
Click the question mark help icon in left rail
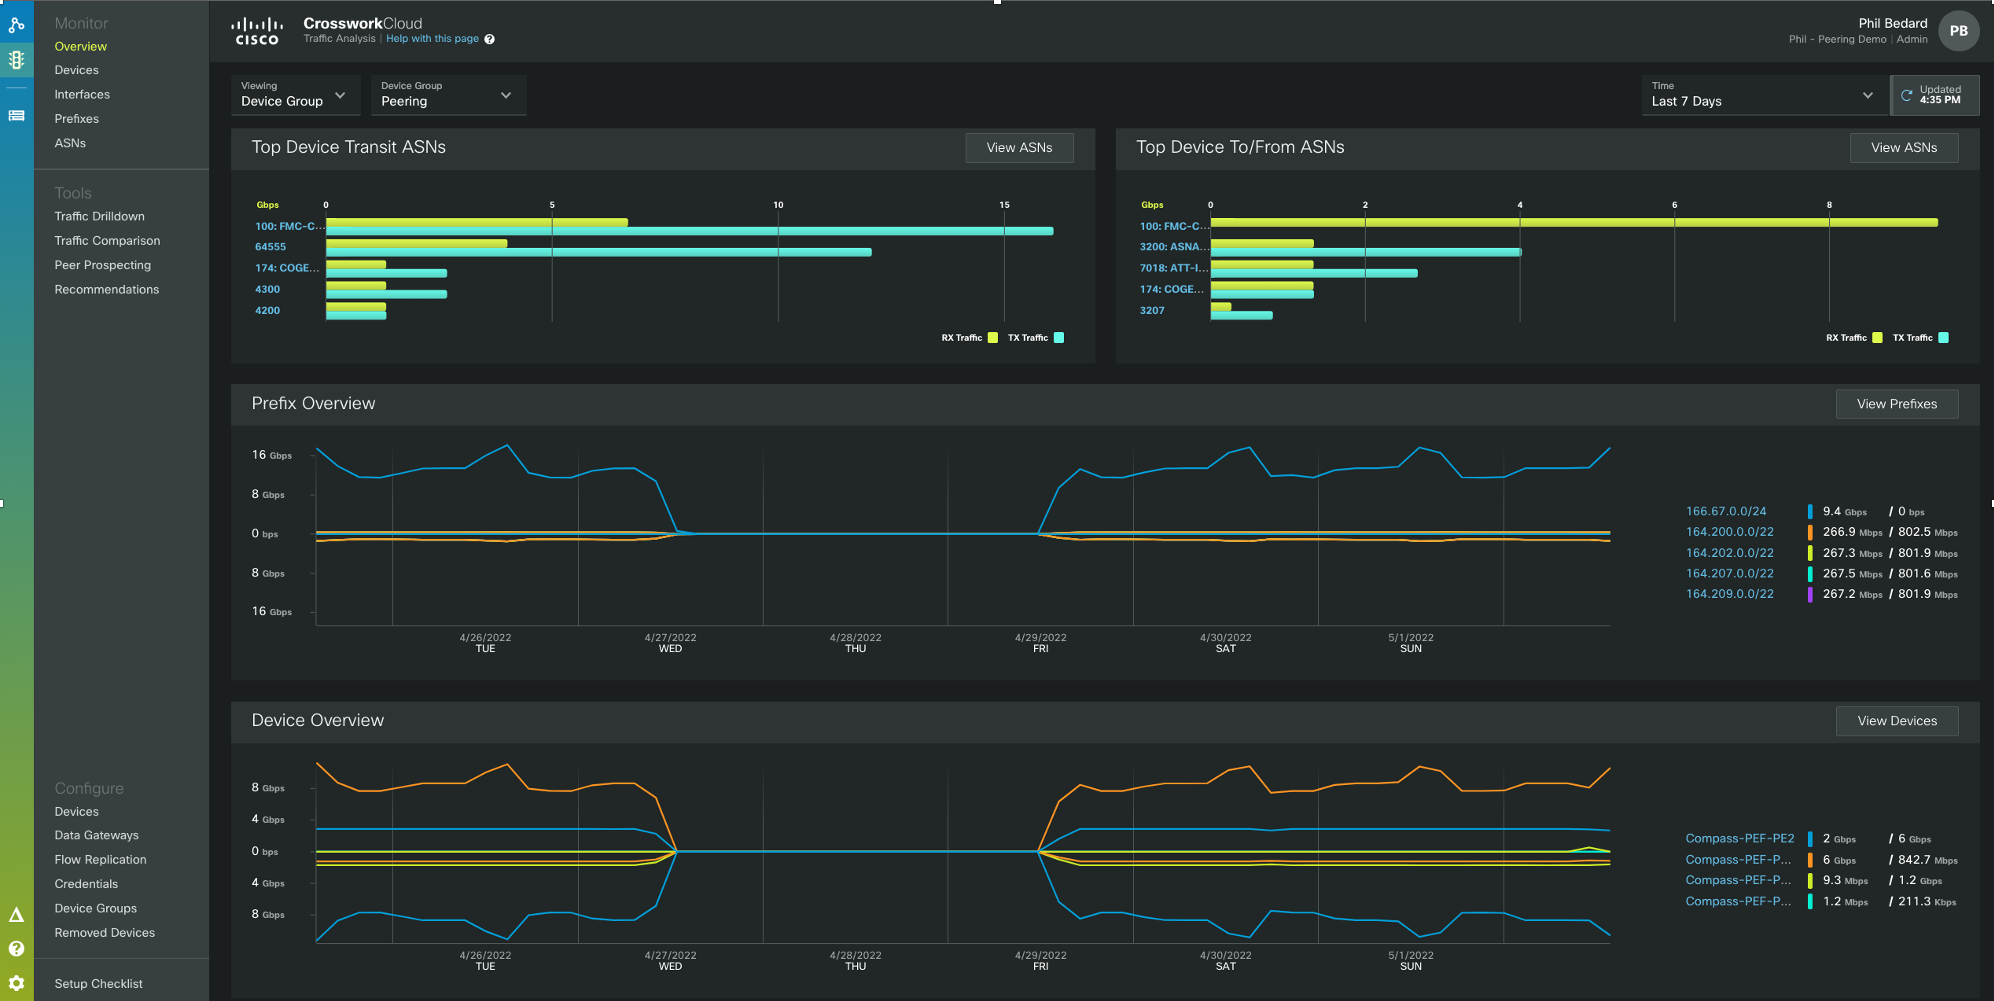pos(17,949)
